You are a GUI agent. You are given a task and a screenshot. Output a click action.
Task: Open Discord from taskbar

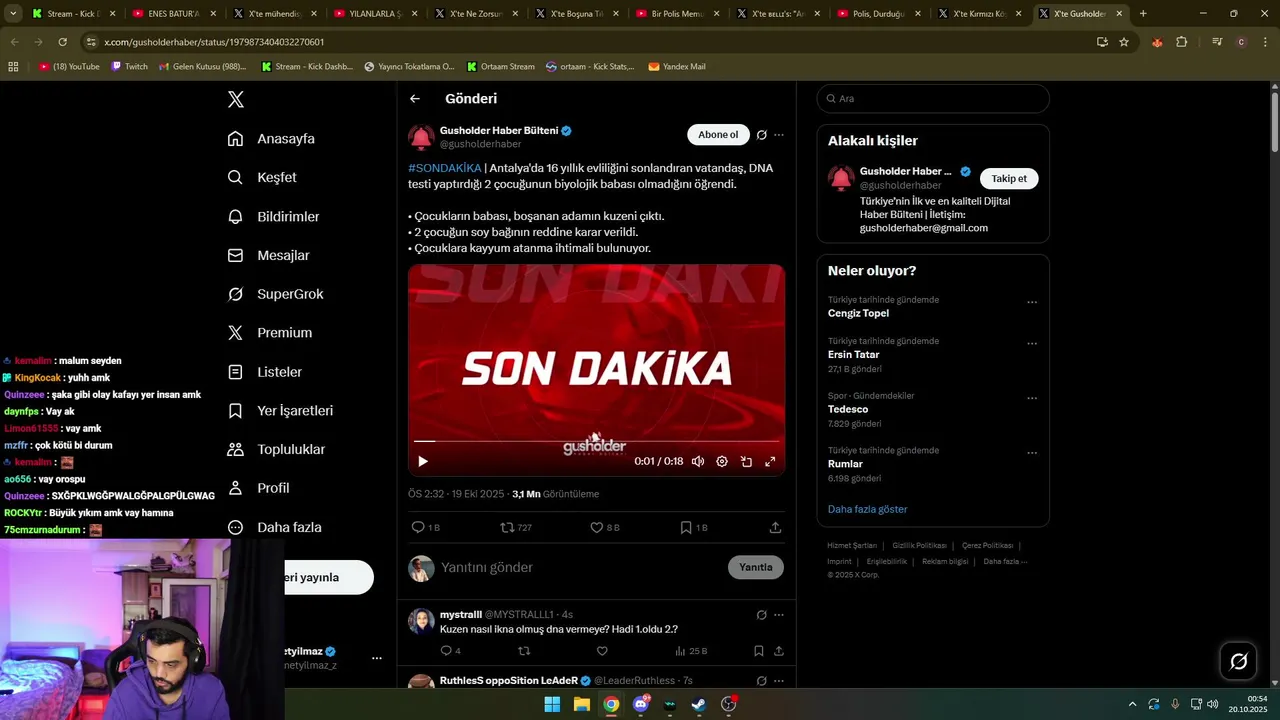pyautogui.click(x=640, y=704)
